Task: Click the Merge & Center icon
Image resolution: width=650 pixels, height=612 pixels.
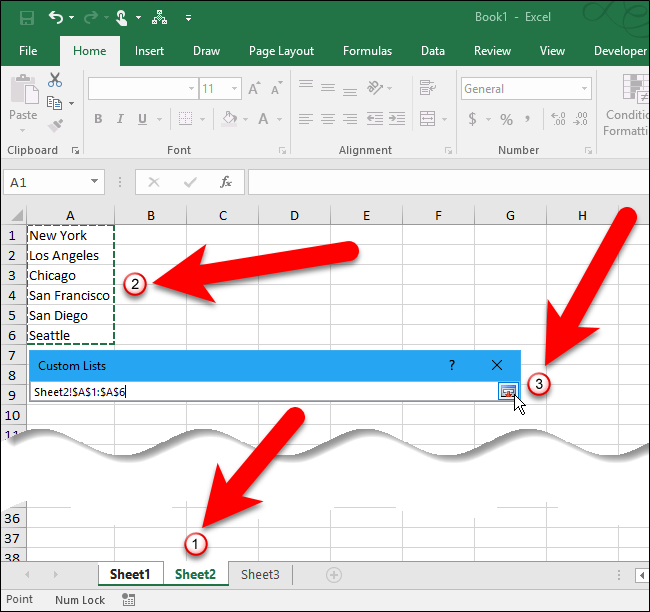Action: (427, 119)
